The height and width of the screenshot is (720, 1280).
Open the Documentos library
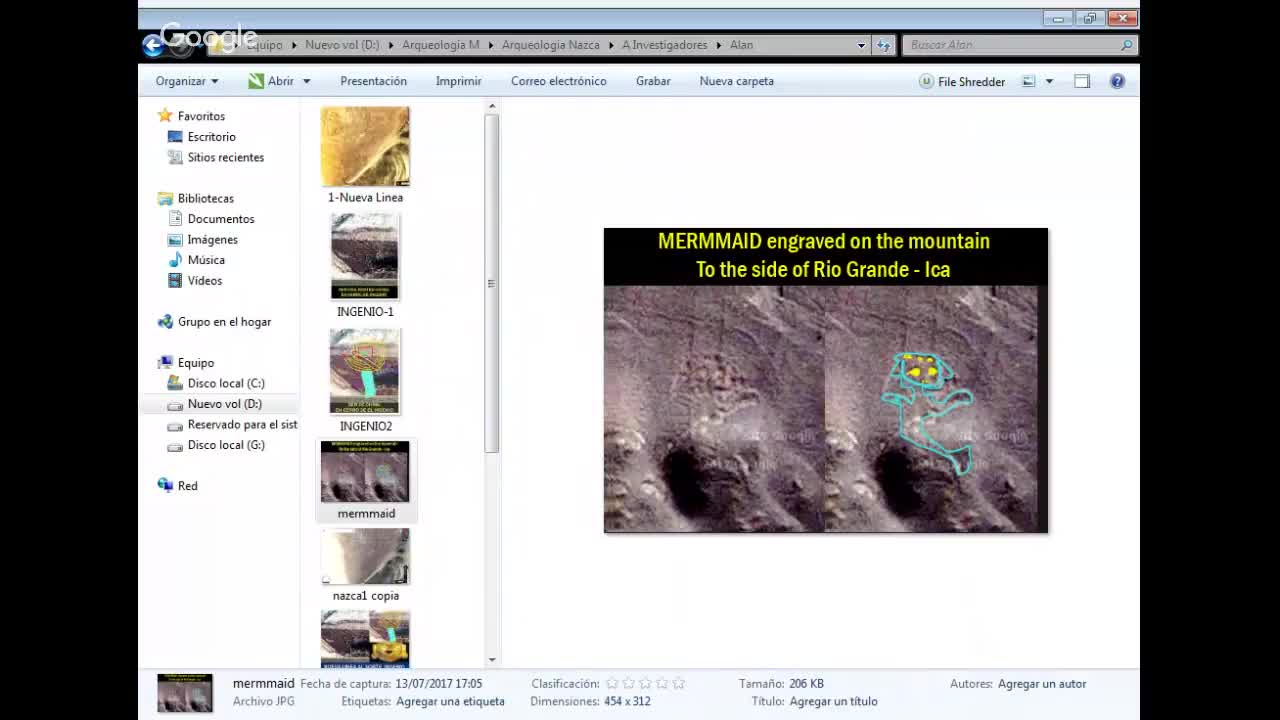220,219
